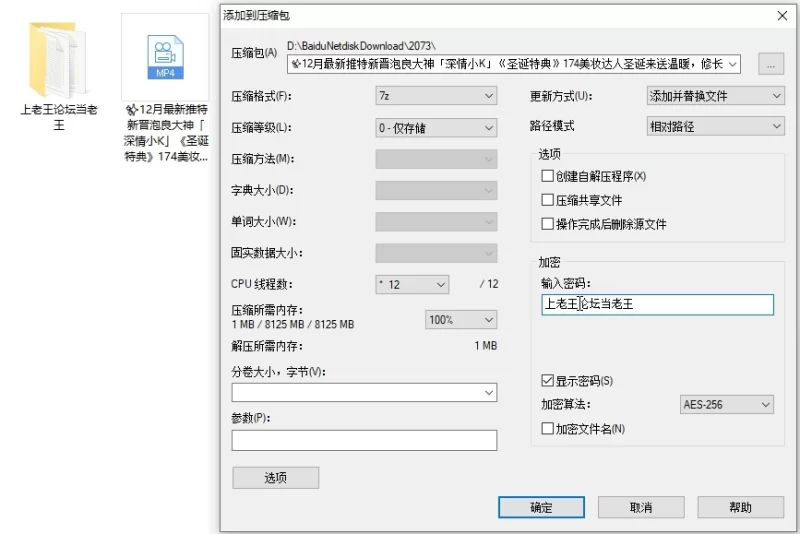Open the 路径模式 相对路径 dropdown

tap(715, 126)
